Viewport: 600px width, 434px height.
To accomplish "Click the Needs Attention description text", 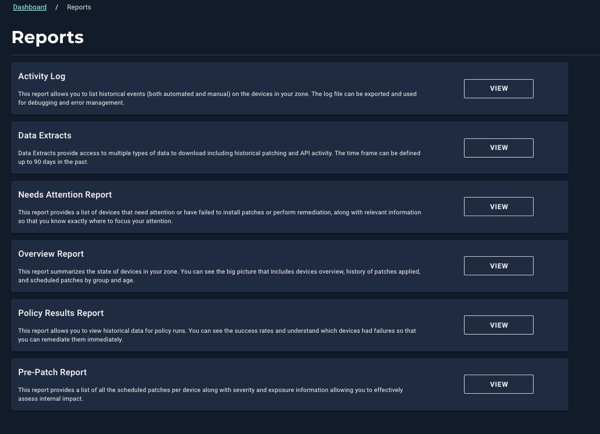I will coord(220,217).
